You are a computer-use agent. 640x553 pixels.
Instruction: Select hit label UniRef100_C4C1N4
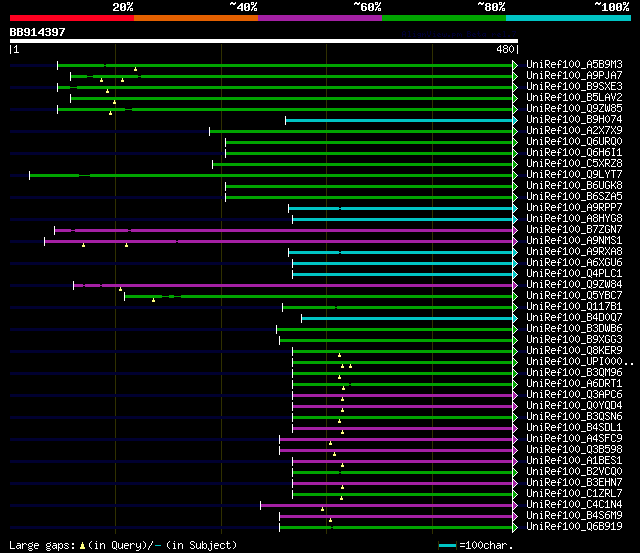coord(574,505)
